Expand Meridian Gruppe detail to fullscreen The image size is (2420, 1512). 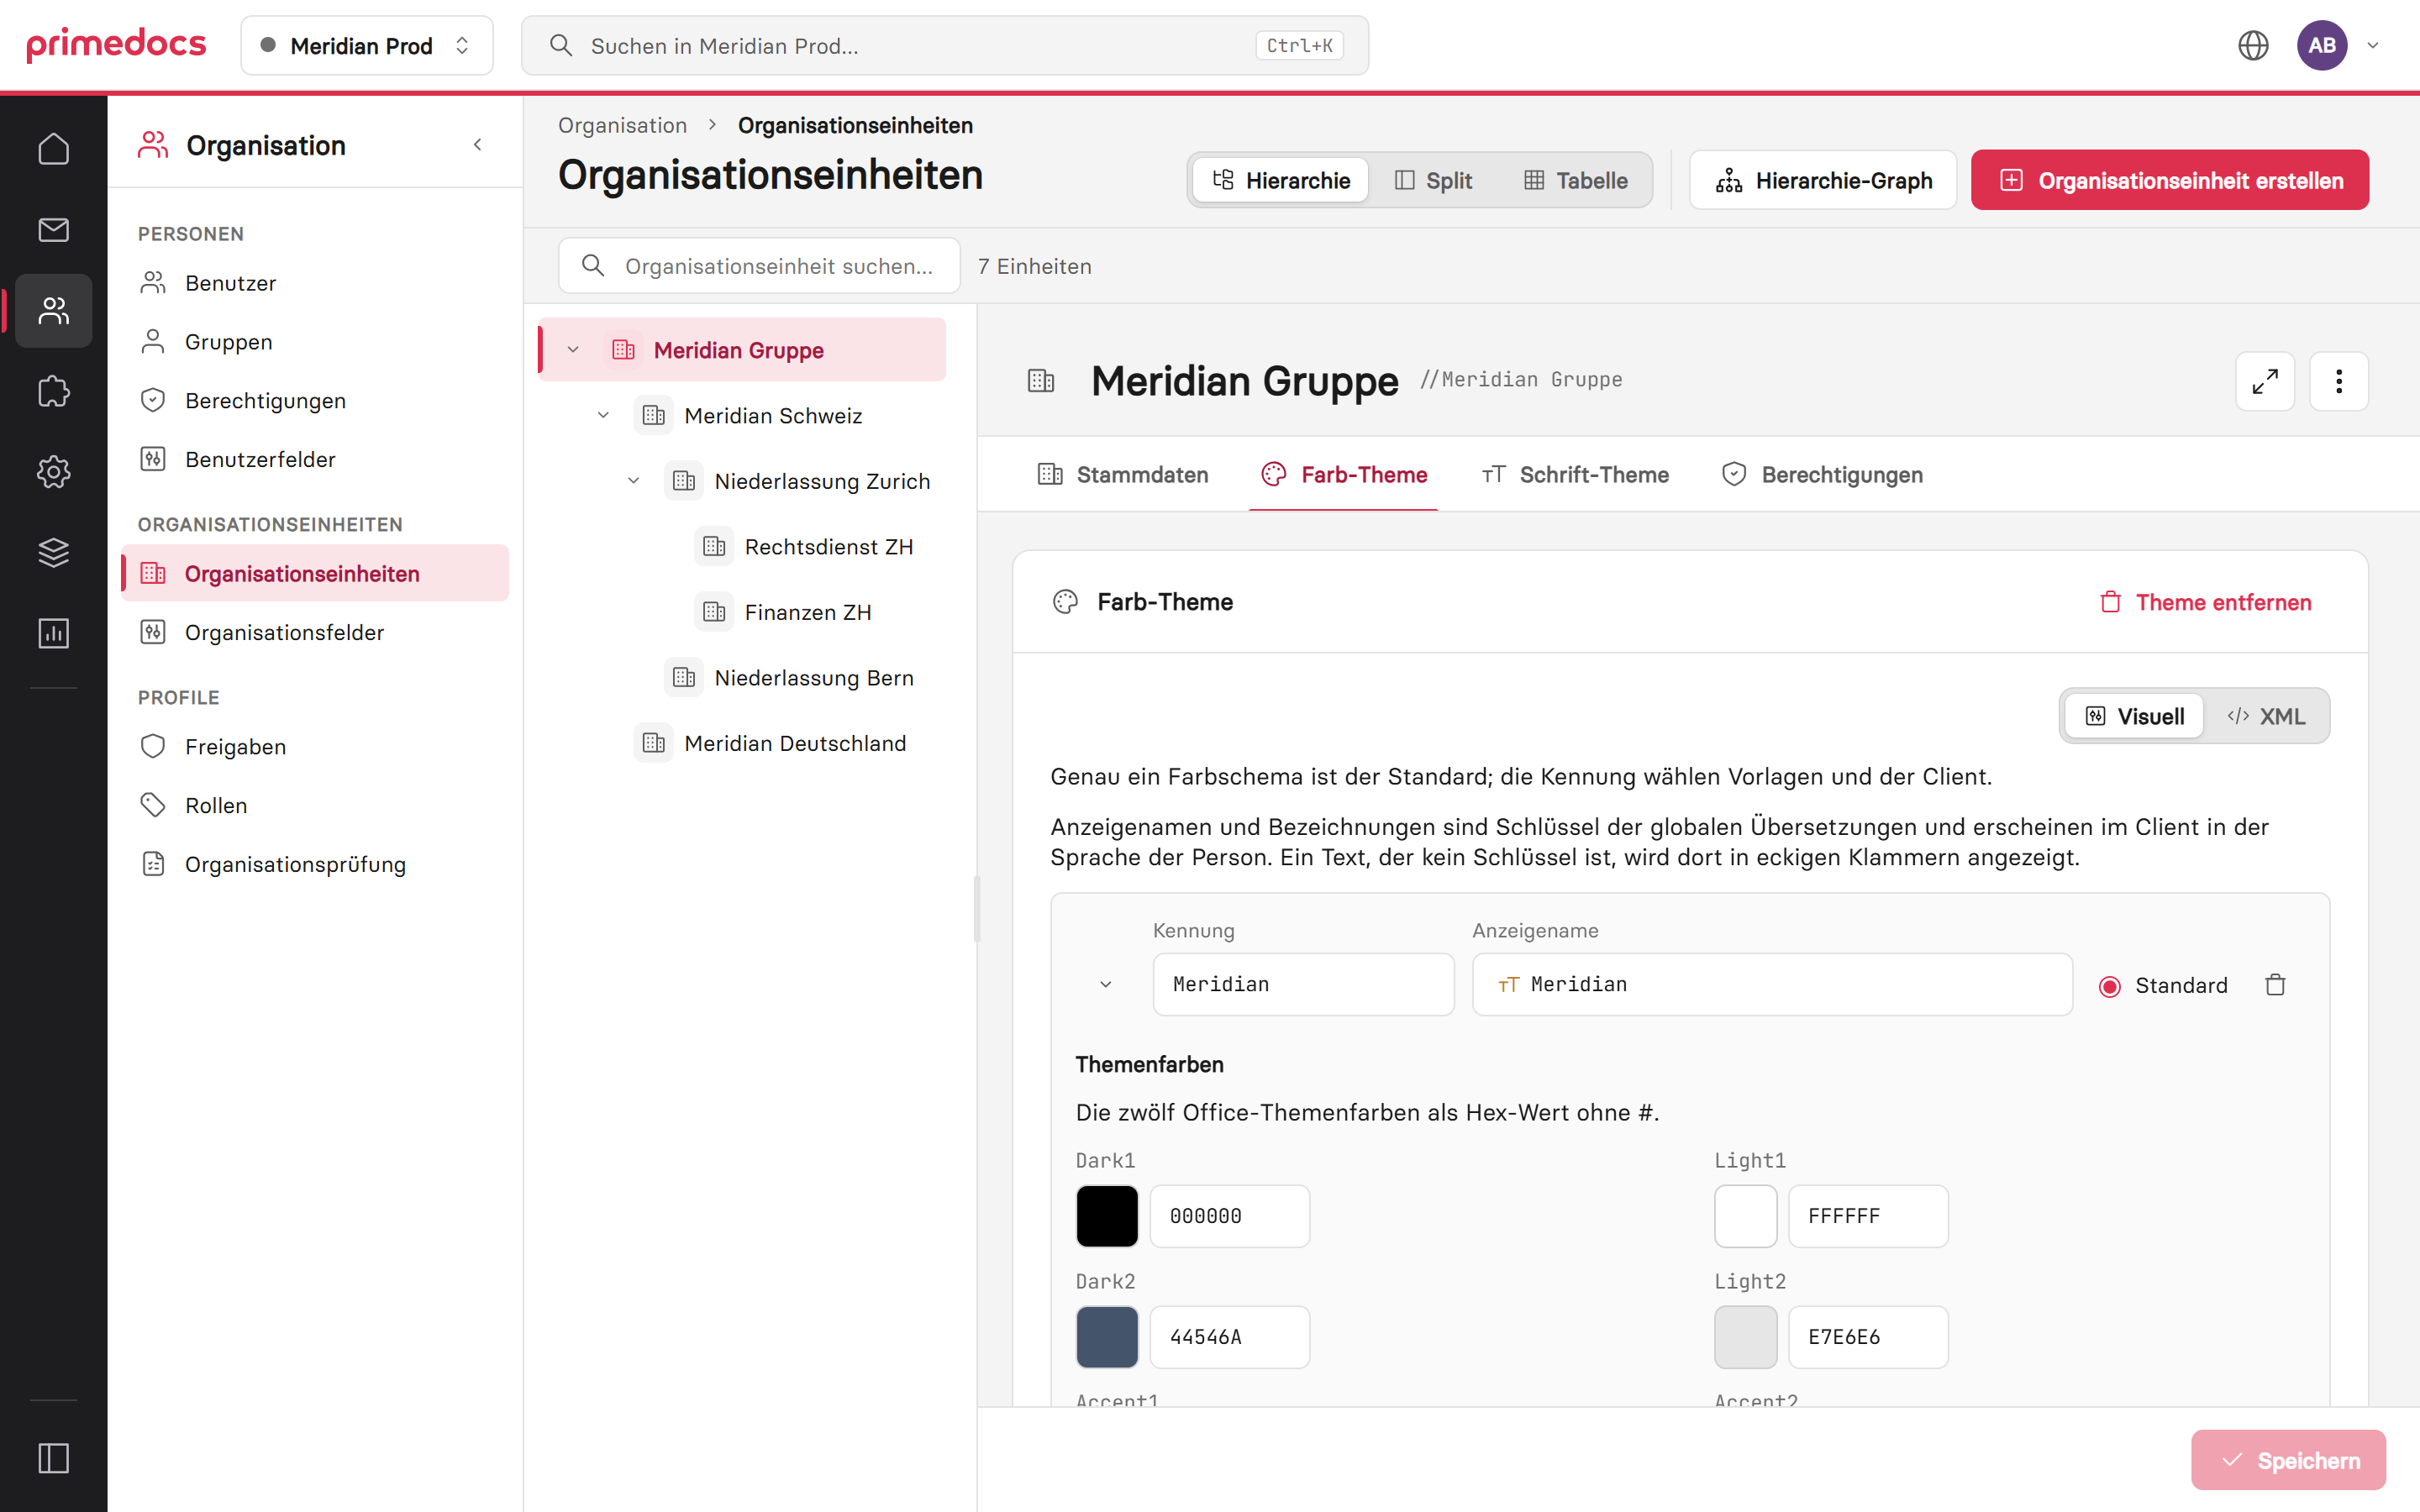point(2265,381)
